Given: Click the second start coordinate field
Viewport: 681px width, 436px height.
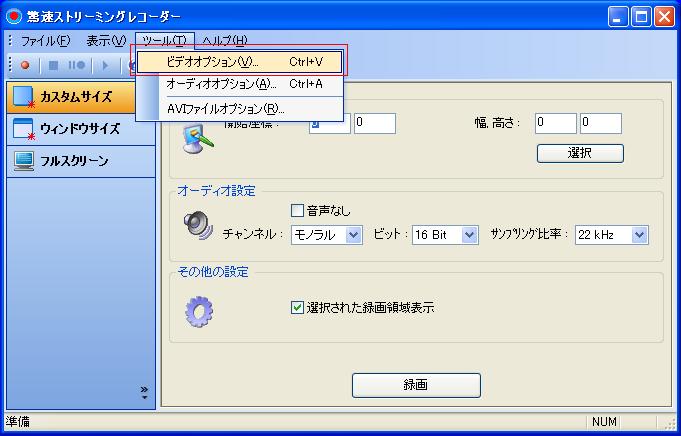Looking at the screenshot, I should [375, 123].
